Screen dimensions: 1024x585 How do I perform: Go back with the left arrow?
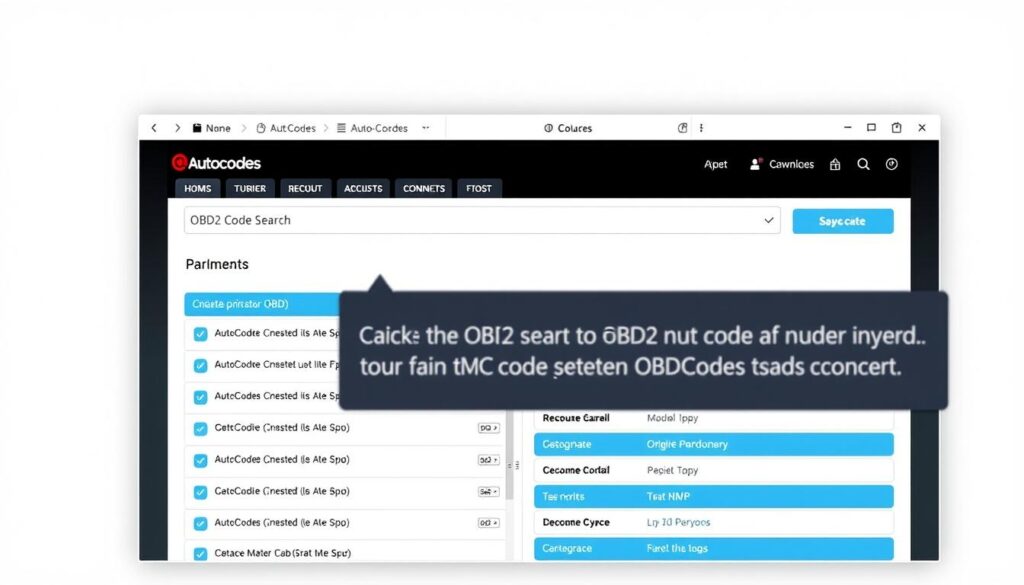154,128
